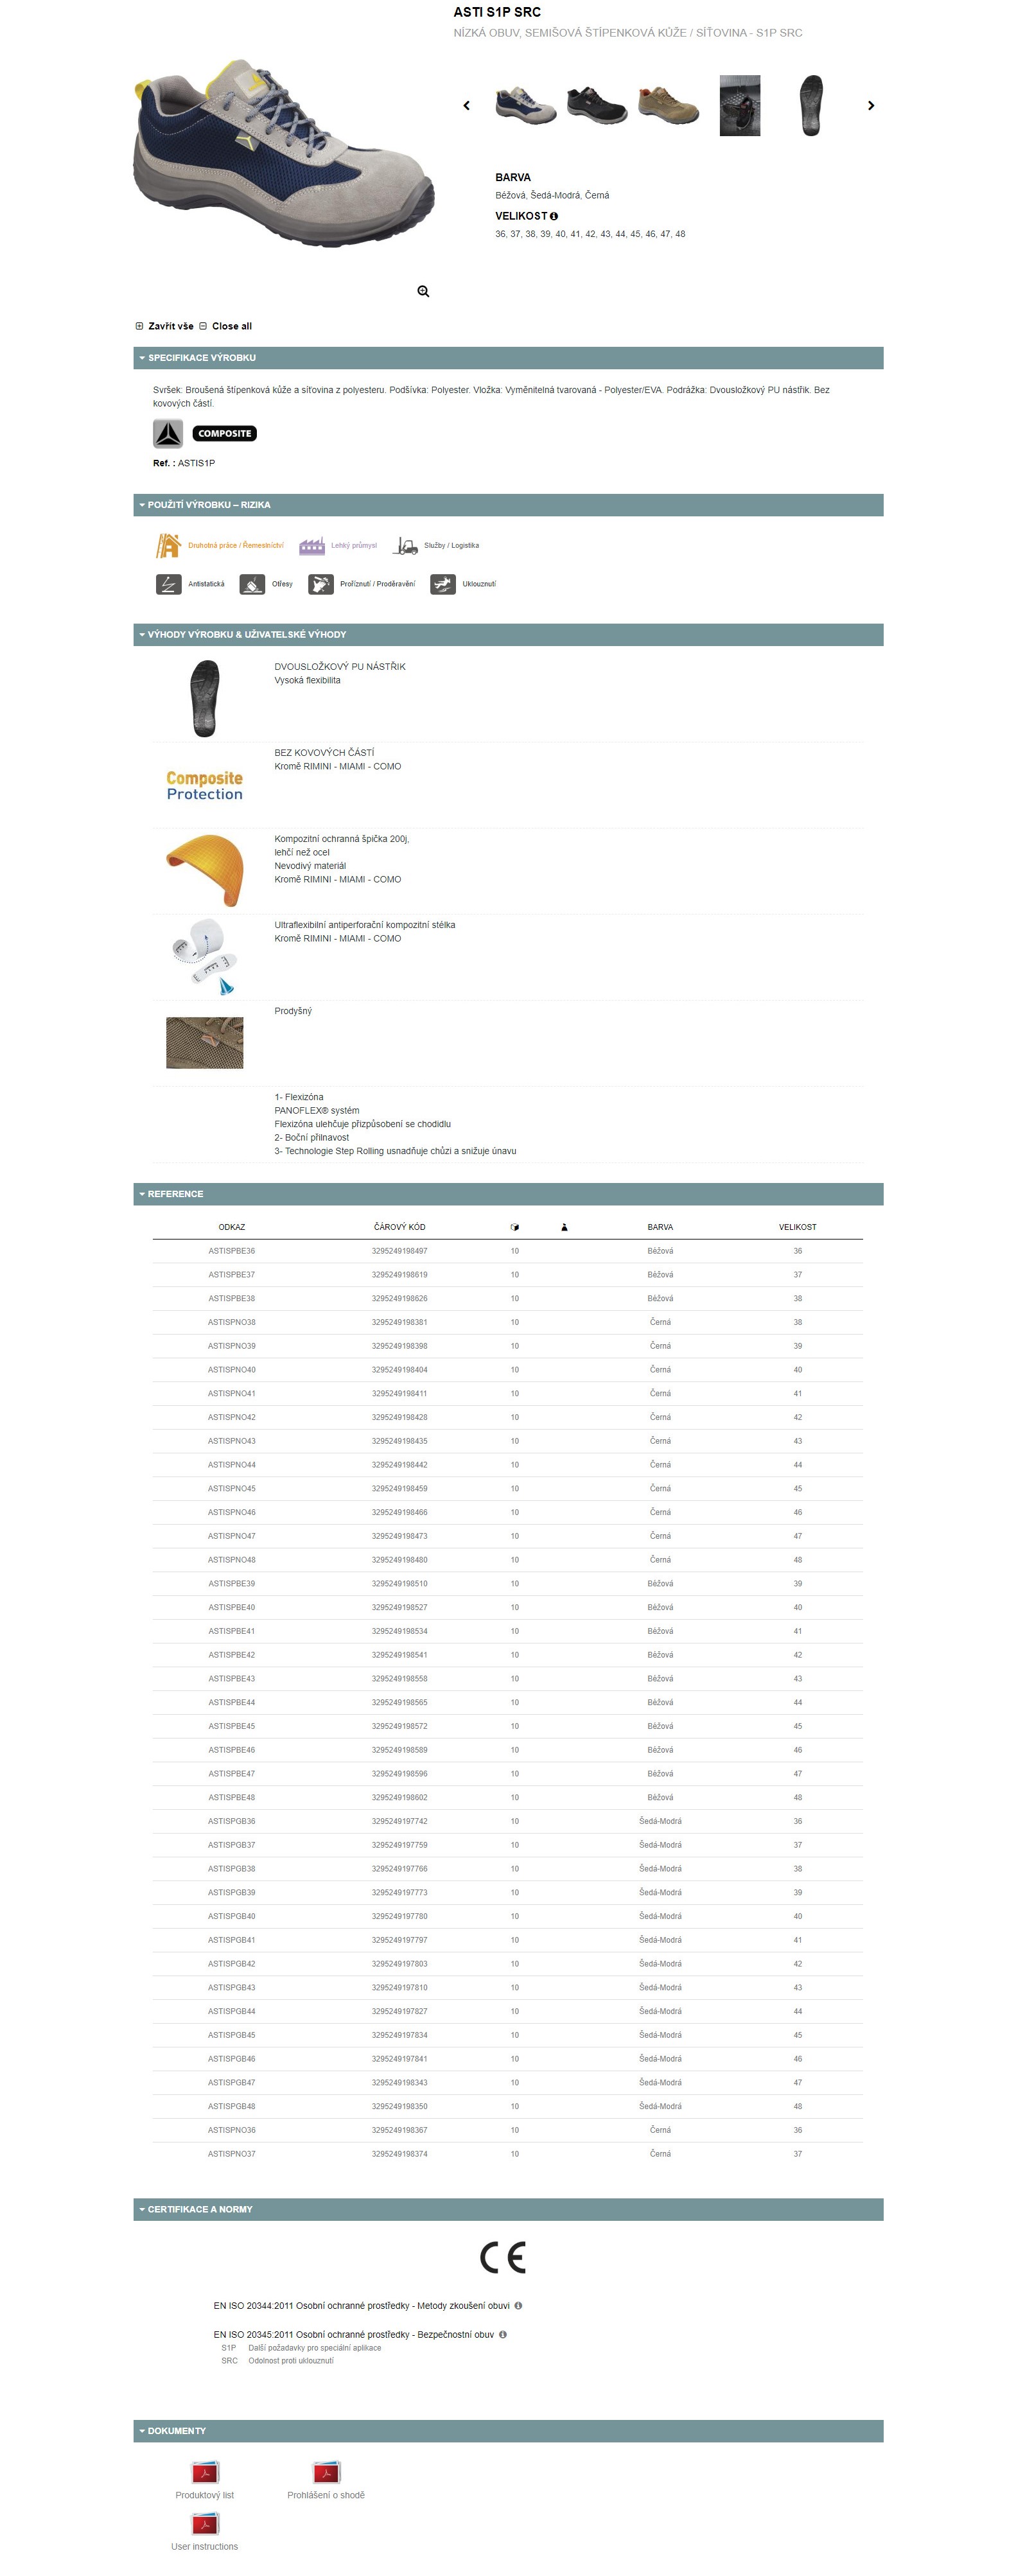Click the Služby / Logistika forklift icon
This screenshot has width=1016, height=2576.
point(405,546)
